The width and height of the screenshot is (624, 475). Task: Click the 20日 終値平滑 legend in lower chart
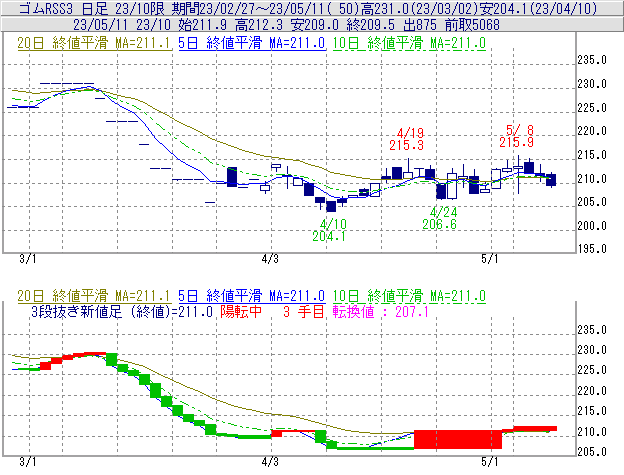click(x=94, y=296)
